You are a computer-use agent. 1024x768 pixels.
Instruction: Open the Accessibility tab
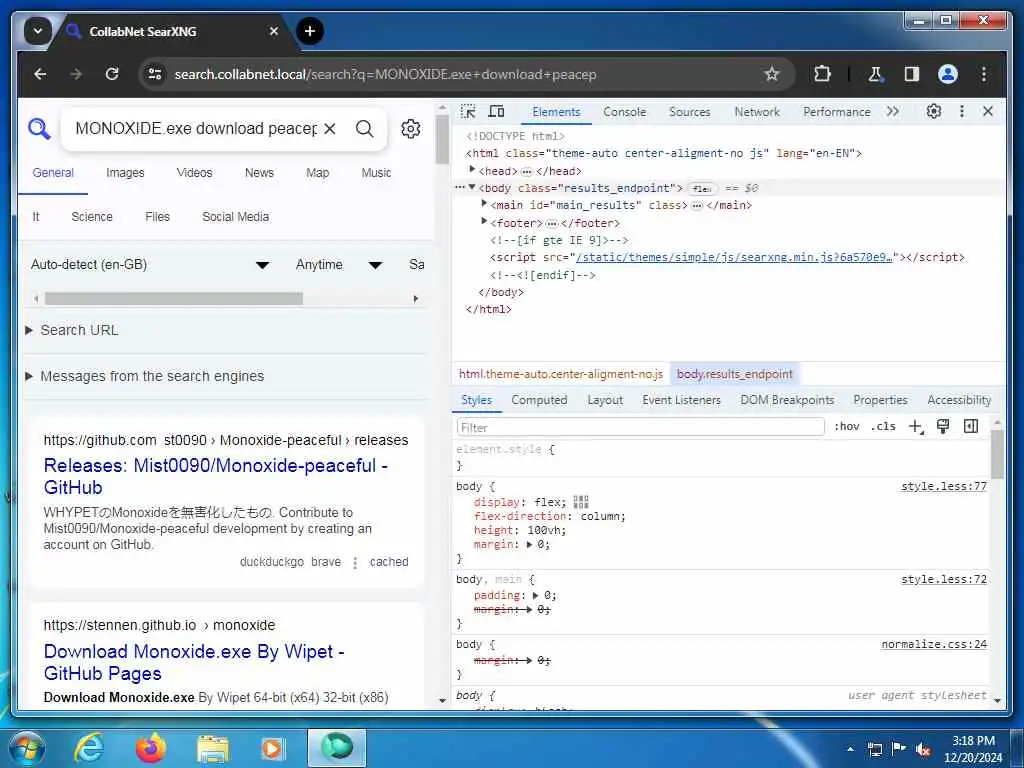coord(959,400)
